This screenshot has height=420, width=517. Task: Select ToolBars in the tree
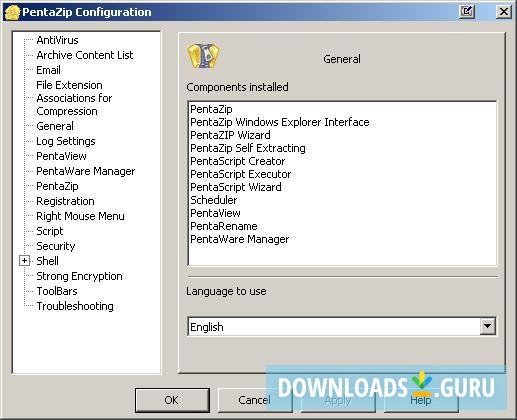(57, 291)
